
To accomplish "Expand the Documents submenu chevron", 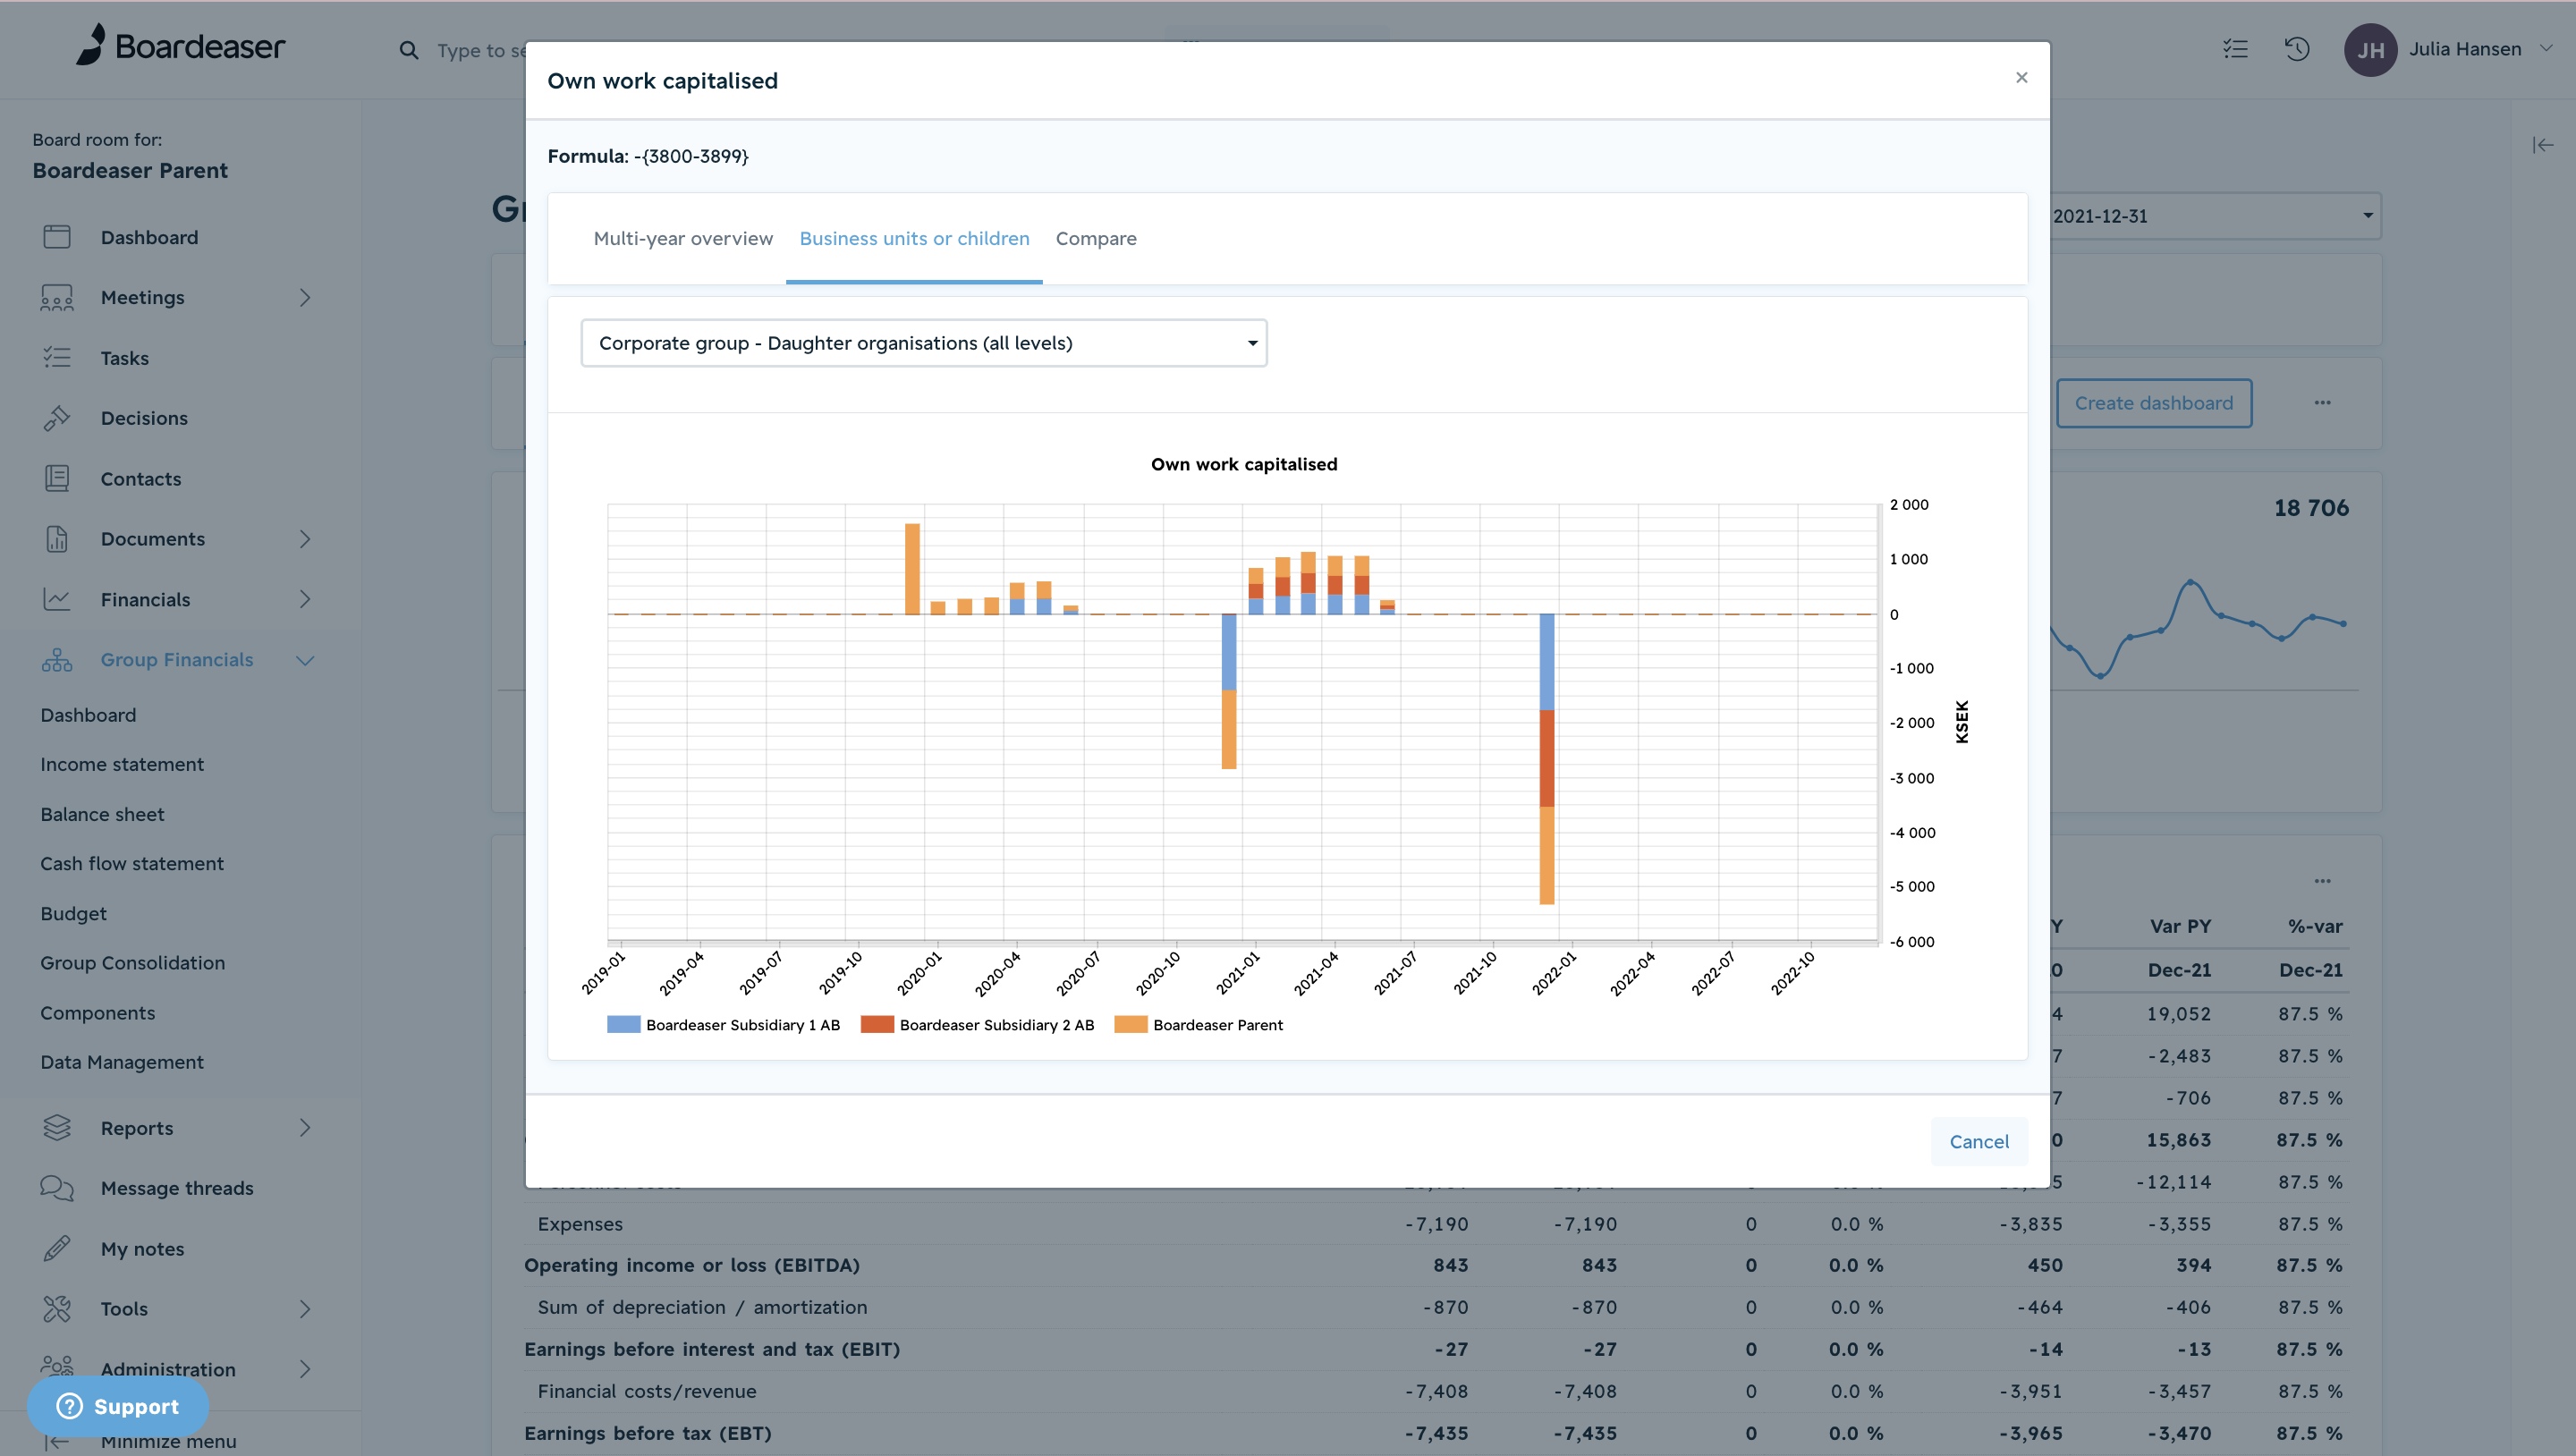I will pyautogui.click(x=305, y=539).
